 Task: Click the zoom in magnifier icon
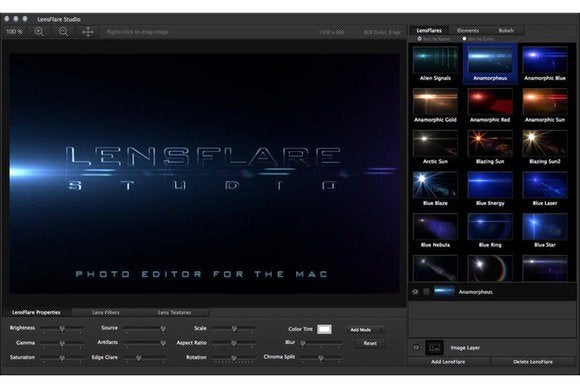coord(39,32)
